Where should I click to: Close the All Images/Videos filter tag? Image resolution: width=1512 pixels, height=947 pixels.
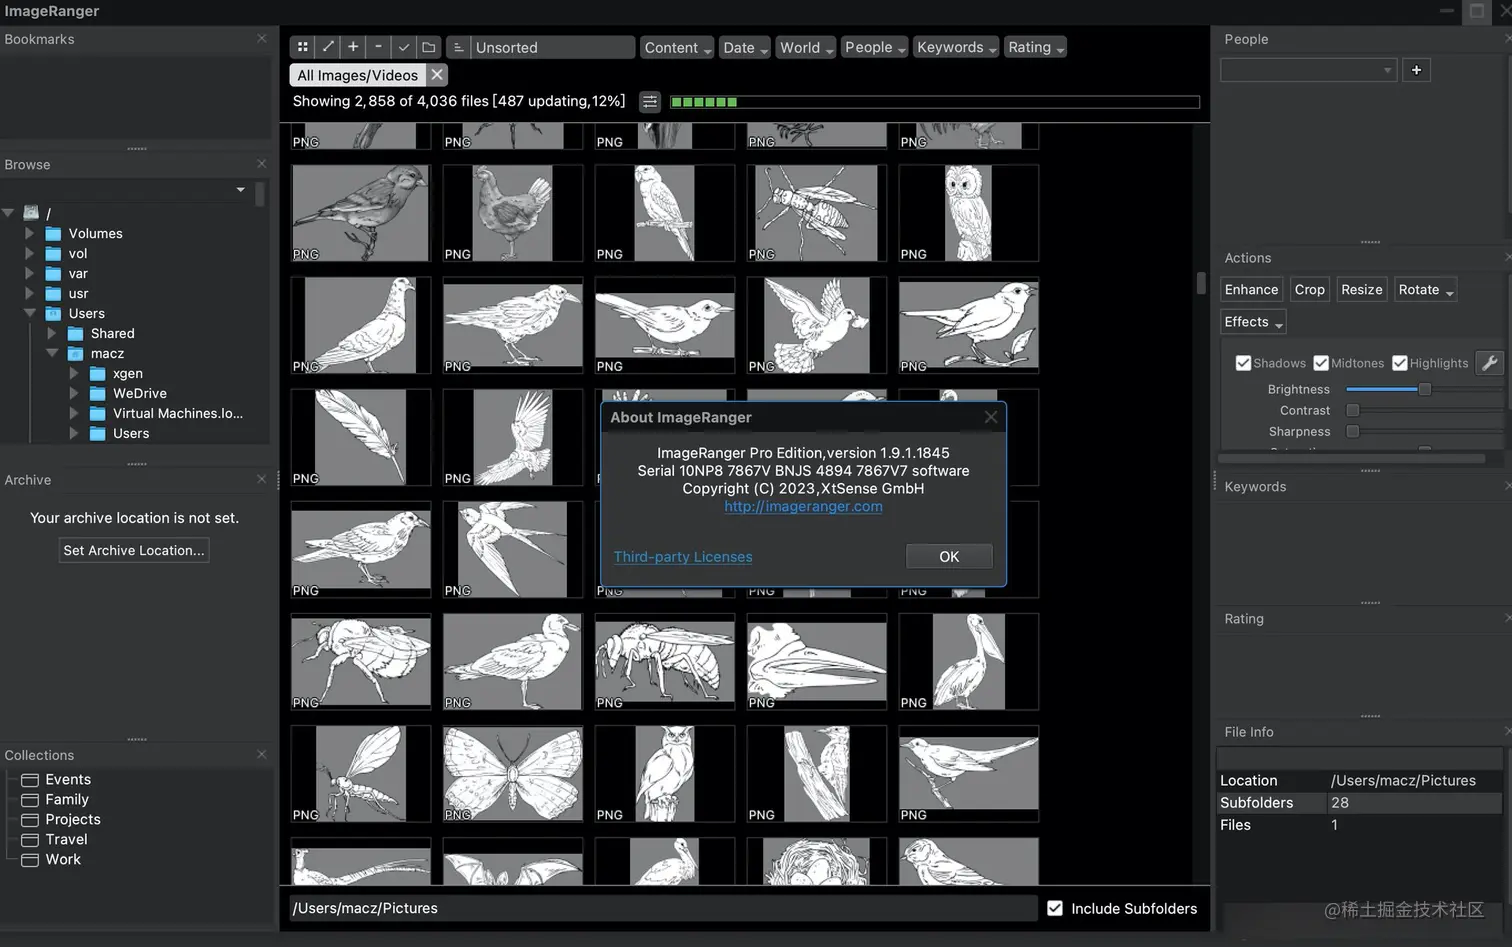(437, 75)
